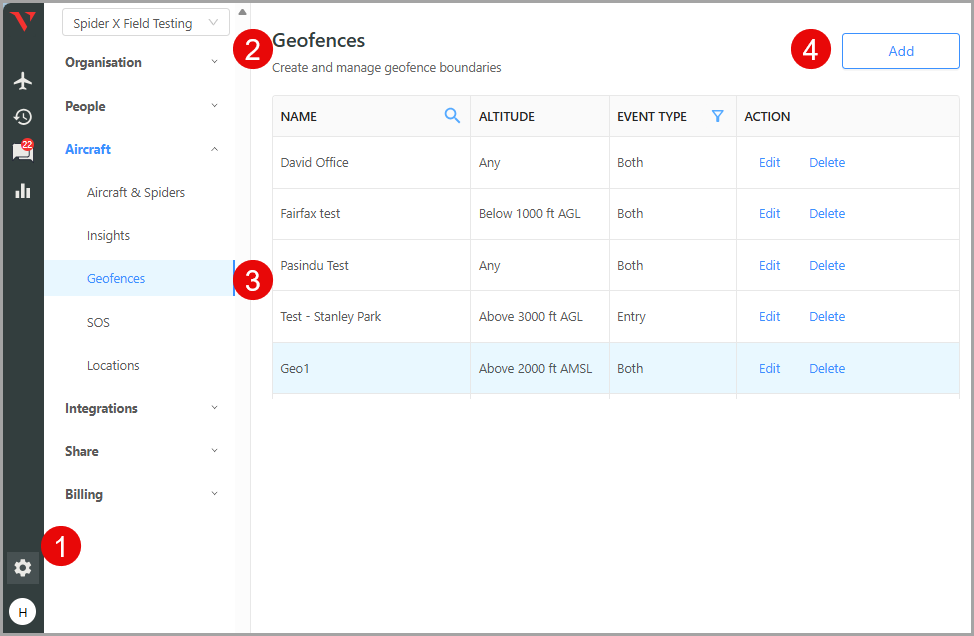Select the Geofences menu item
This screenshot has height=636, width=974.
[x=140, y=278]
